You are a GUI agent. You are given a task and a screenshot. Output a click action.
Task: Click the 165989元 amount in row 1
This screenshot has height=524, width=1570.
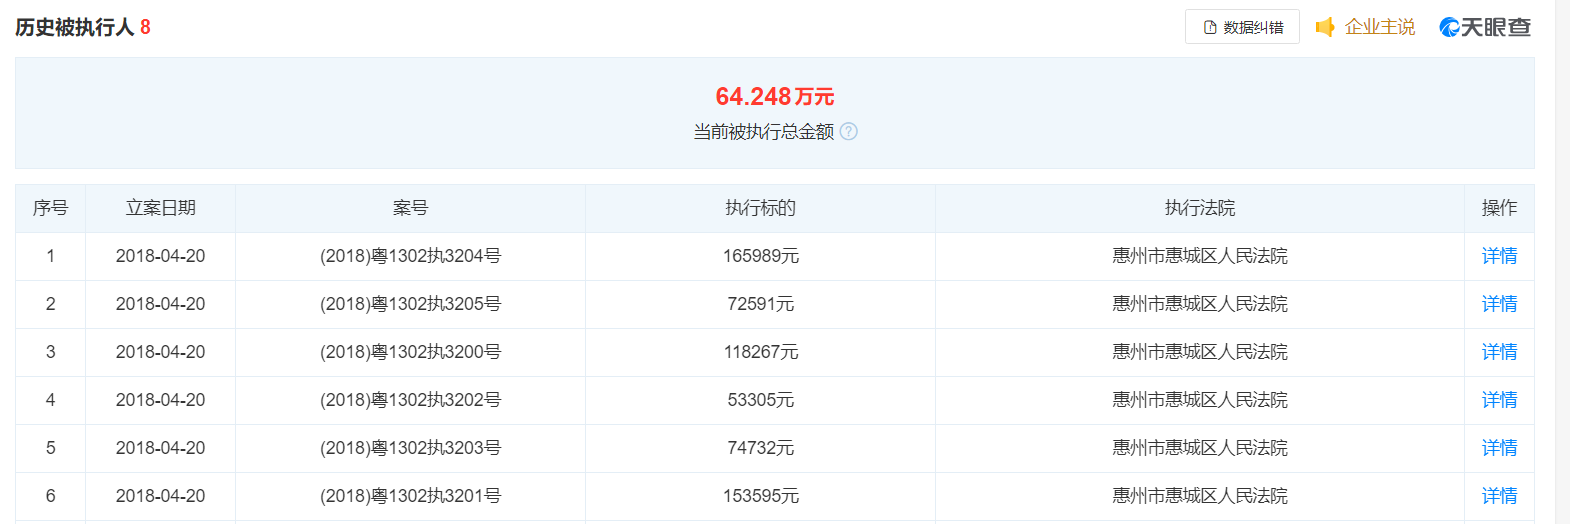(x=760, y=256)
